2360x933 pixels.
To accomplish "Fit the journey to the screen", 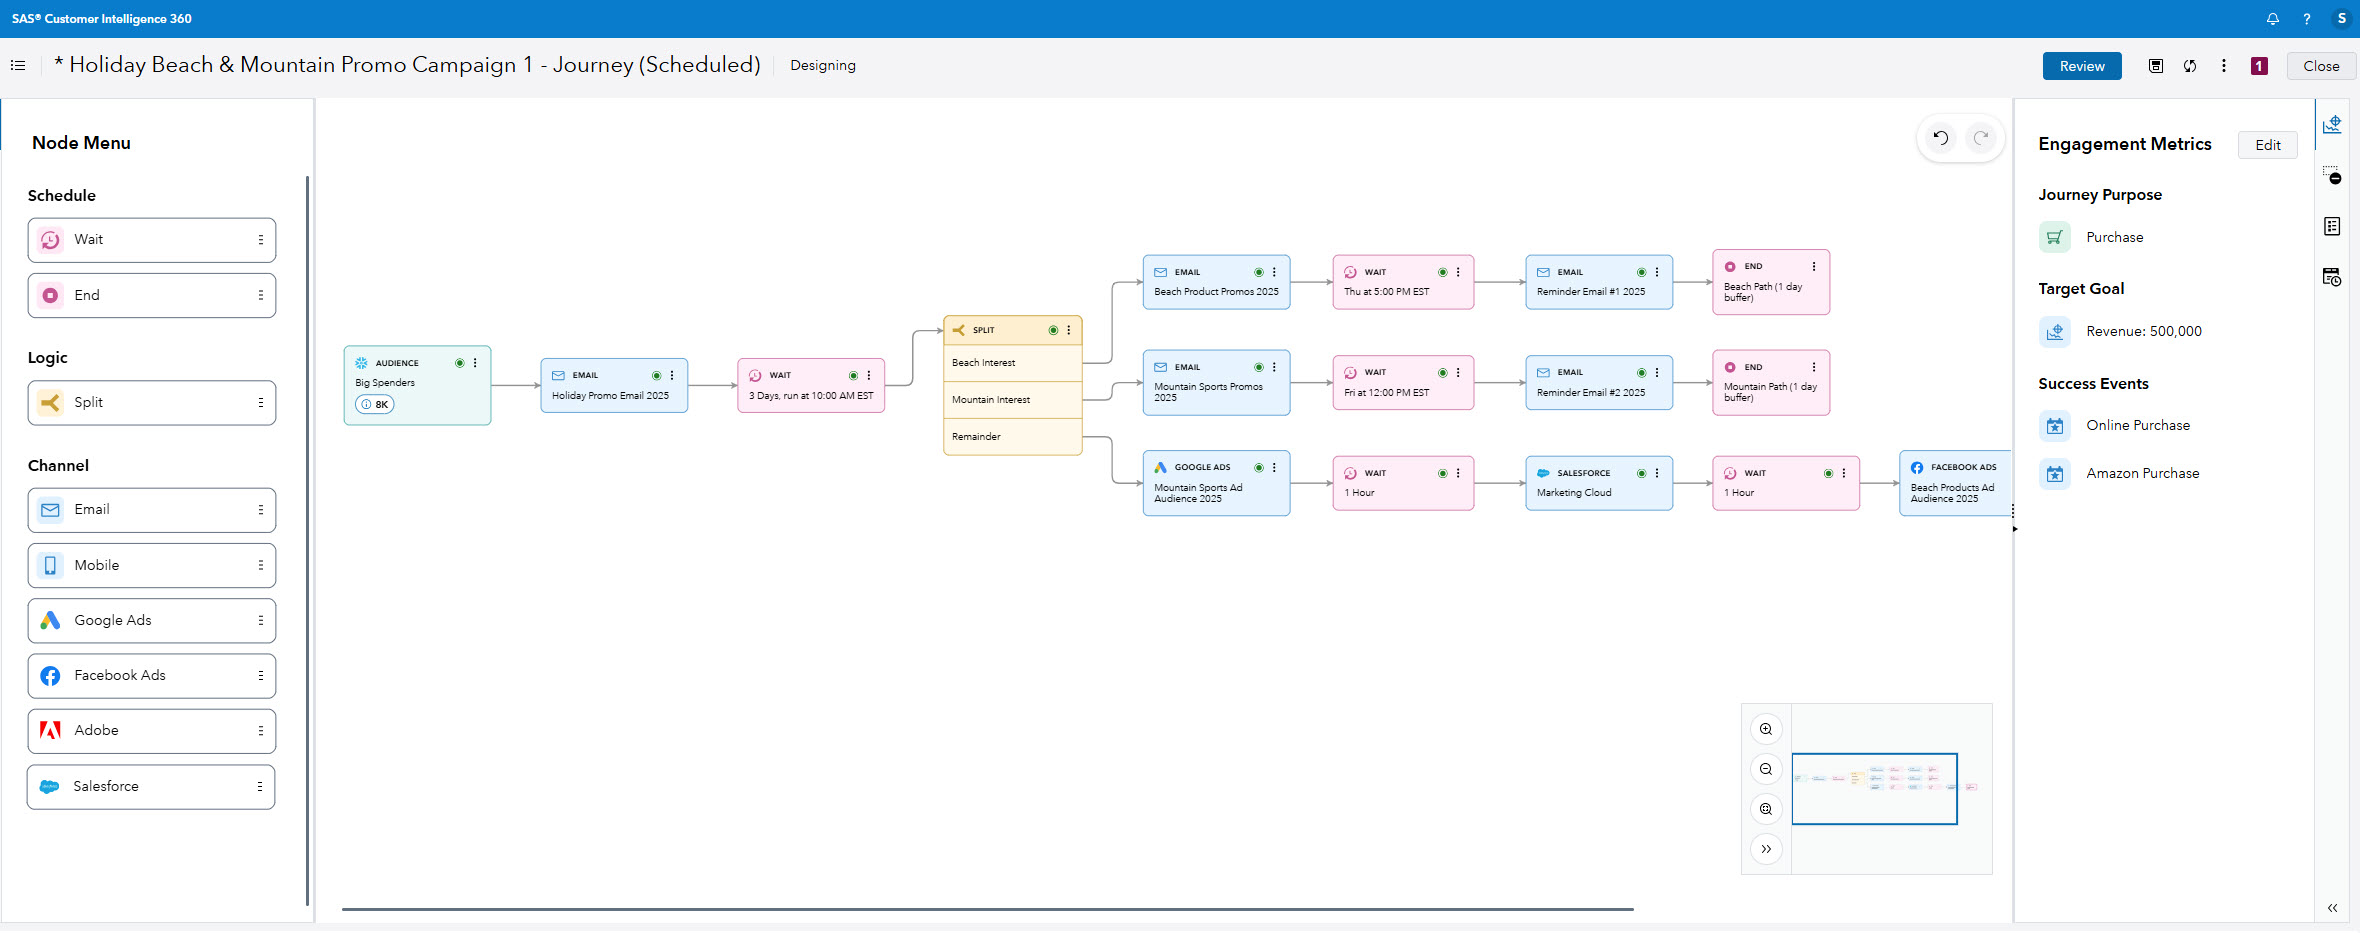I will [1766, 809].
